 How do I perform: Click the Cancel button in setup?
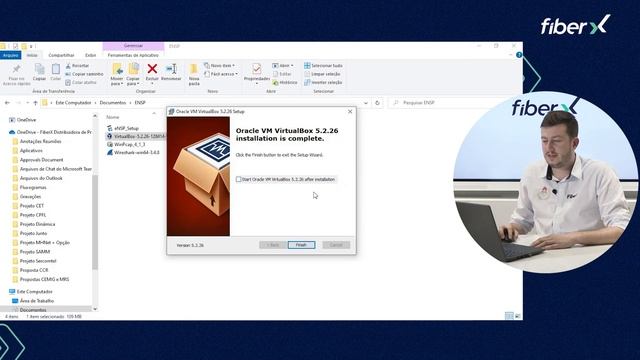pos(336,245)
